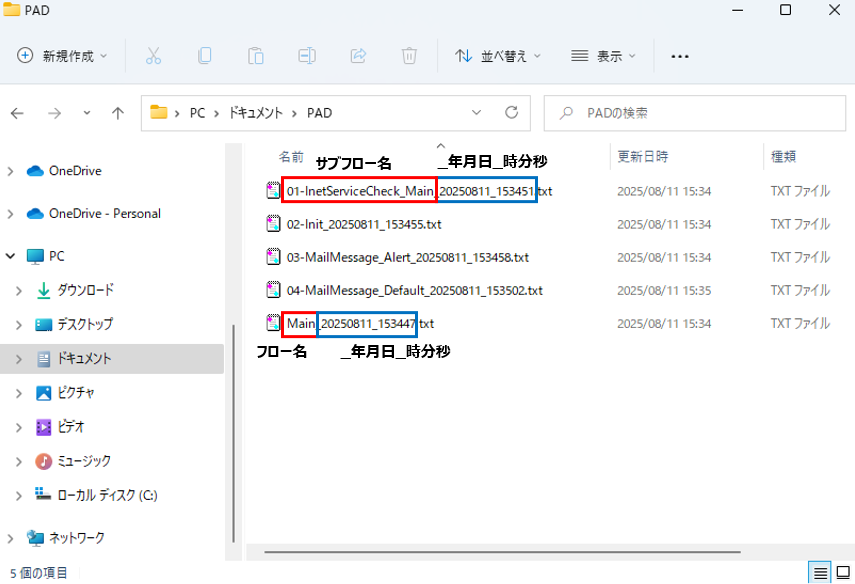Click the ミュージック music icon

(44, 461)
